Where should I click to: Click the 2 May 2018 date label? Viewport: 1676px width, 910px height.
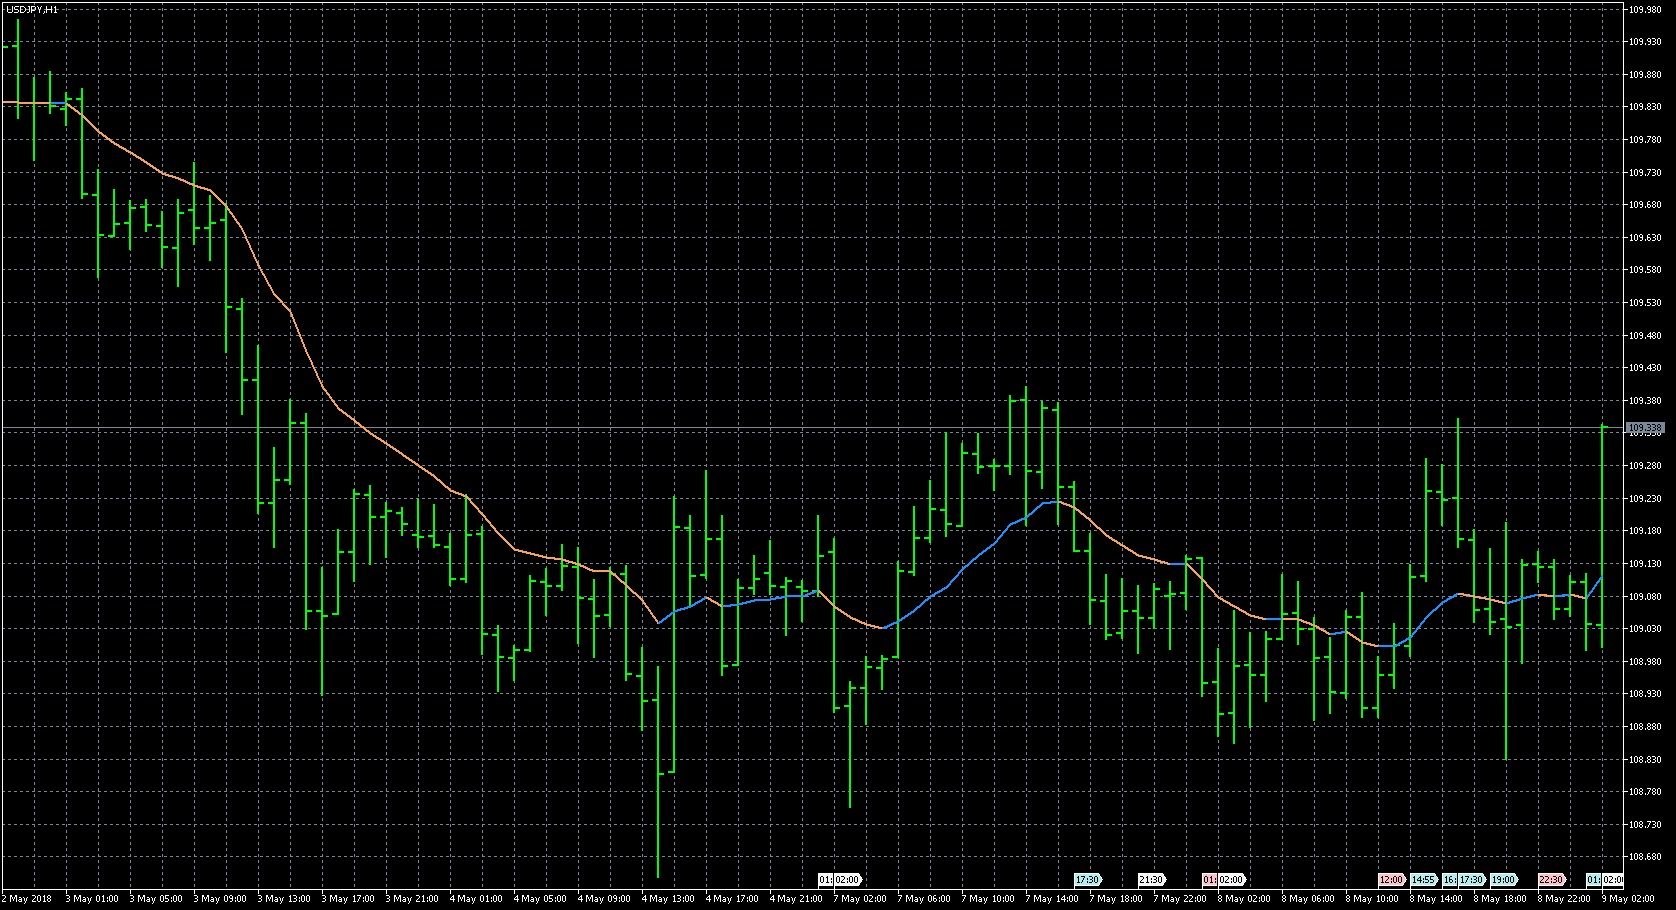pos(28,899)
